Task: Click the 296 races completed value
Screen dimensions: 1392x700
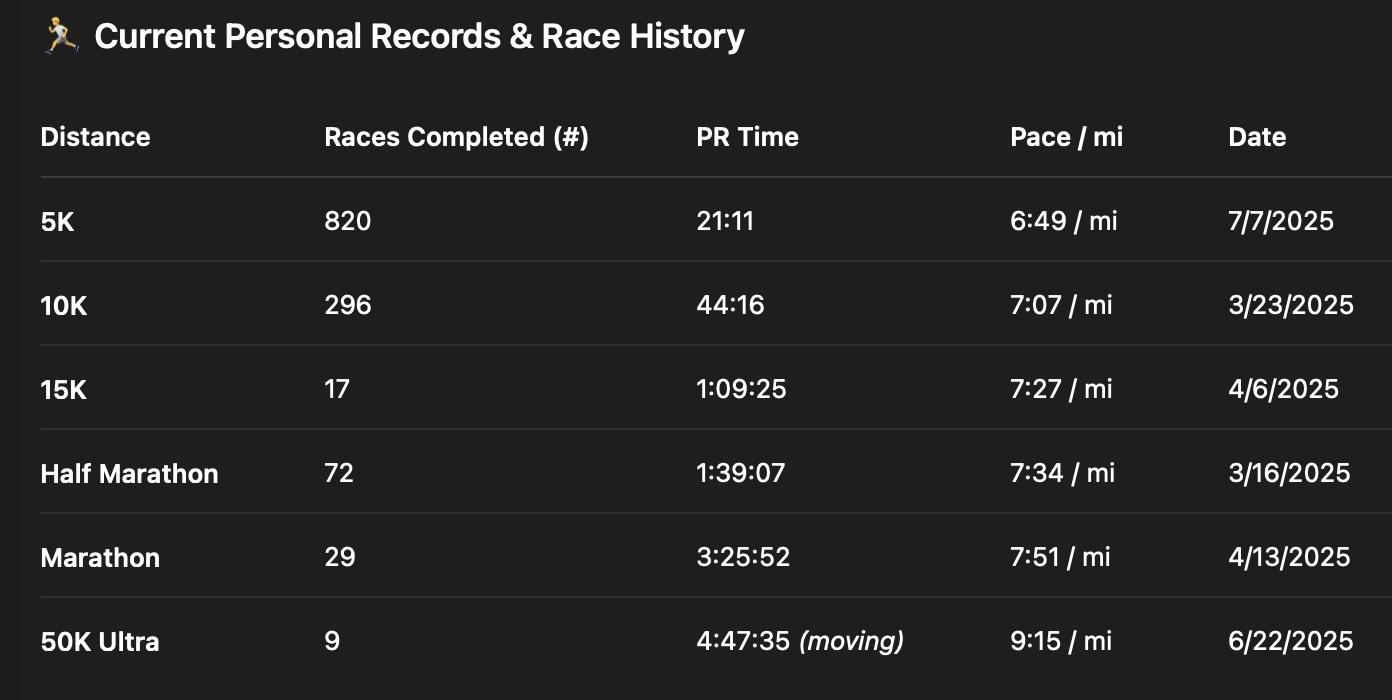Action: 347,305
